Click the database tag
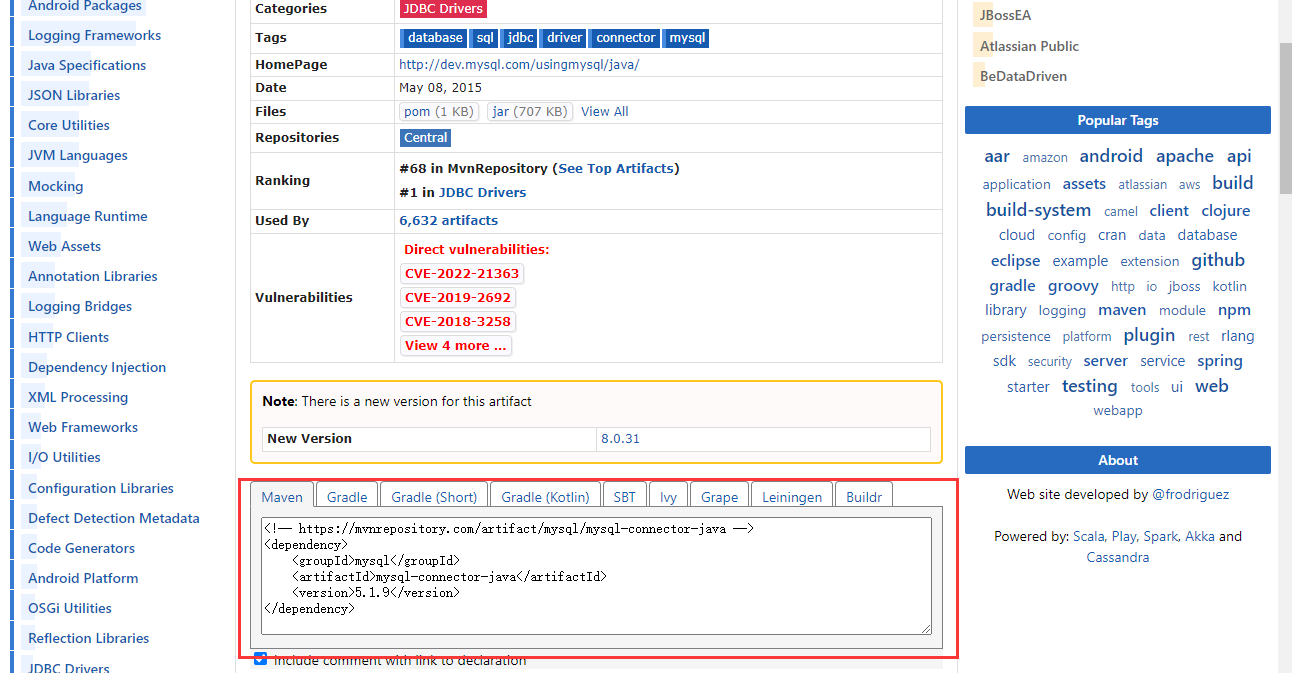The image size is (1292, 673). [433, 38]
